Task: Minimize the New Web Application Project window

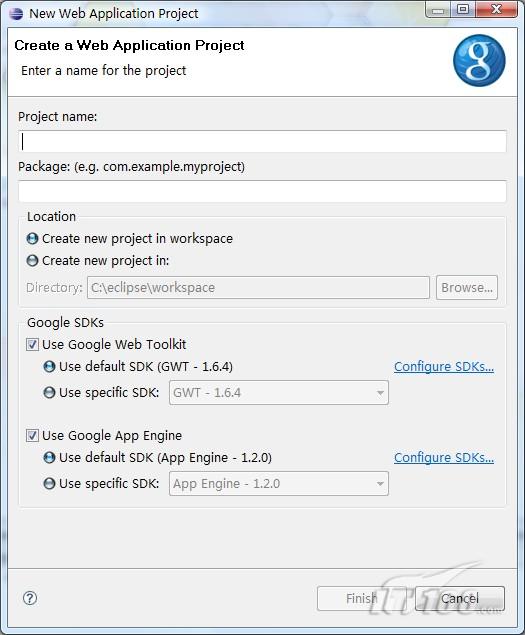Action: [x=438, y=10]
